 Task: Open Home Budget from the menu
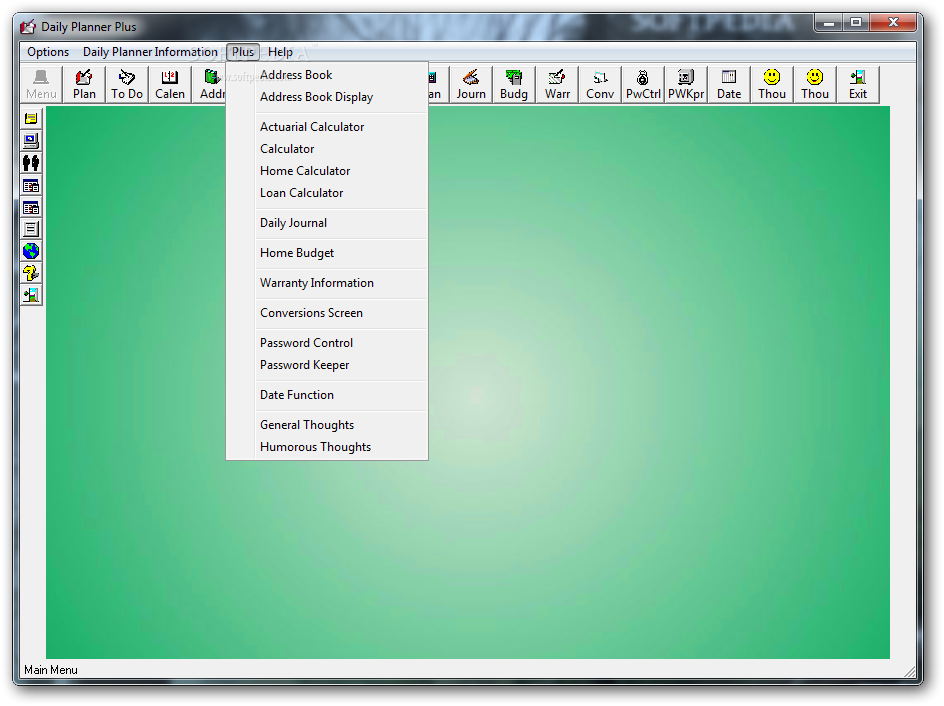(x=327, y=253)
